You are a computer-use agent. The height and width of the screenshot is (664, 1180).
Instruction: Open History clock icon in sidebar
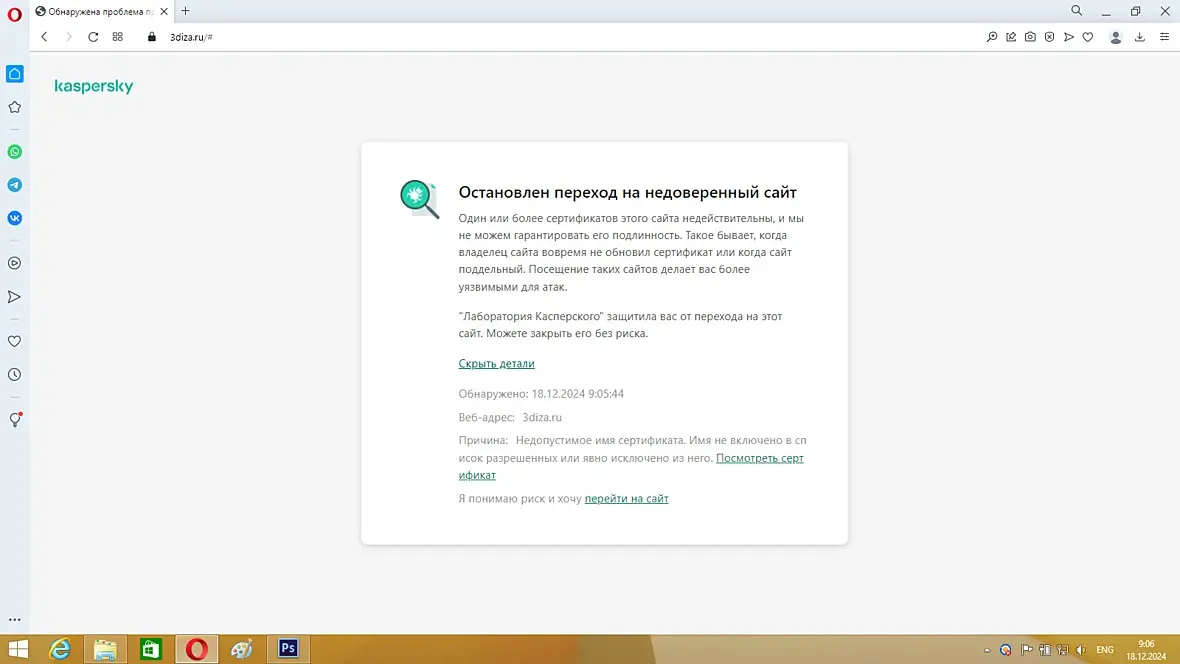(14, 374)
